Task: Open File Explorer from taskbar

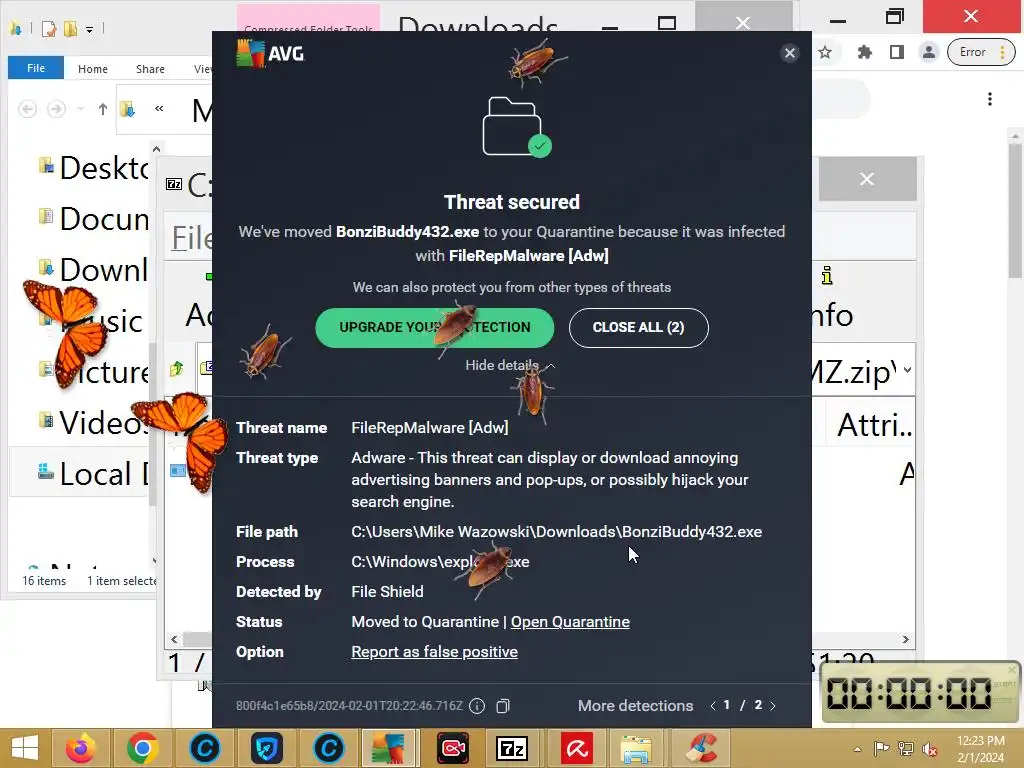Action: 636,748
